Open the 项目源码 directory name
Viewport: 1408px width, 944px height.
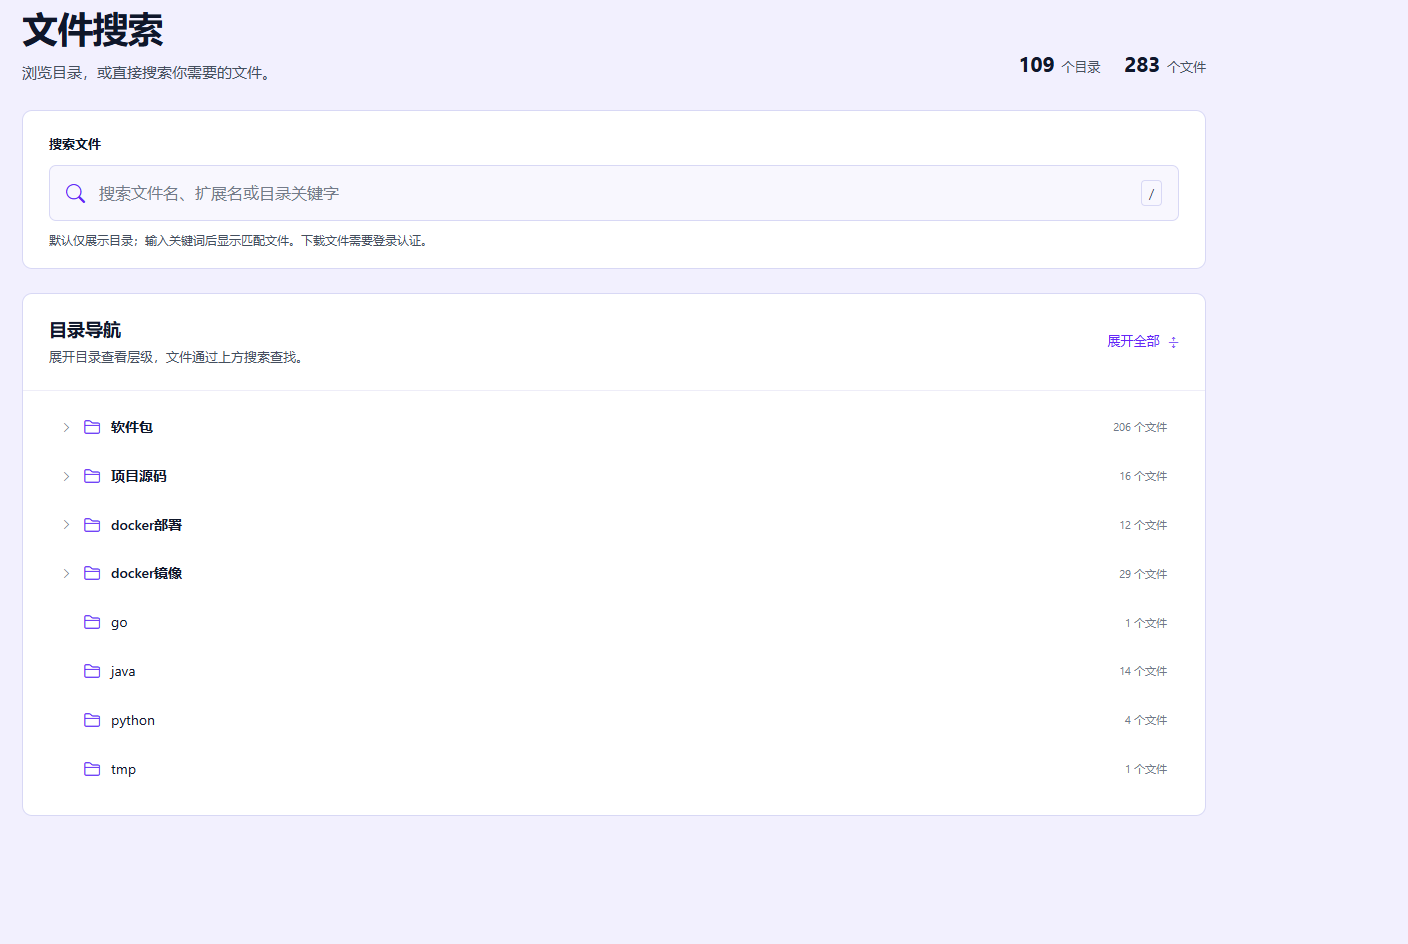139,476
